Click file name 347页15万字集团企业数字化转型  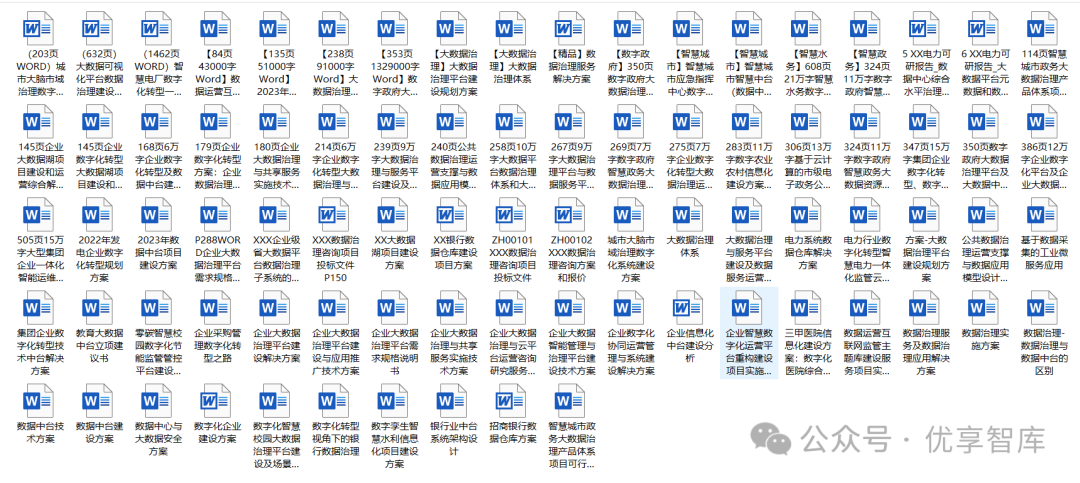point(925,166)
